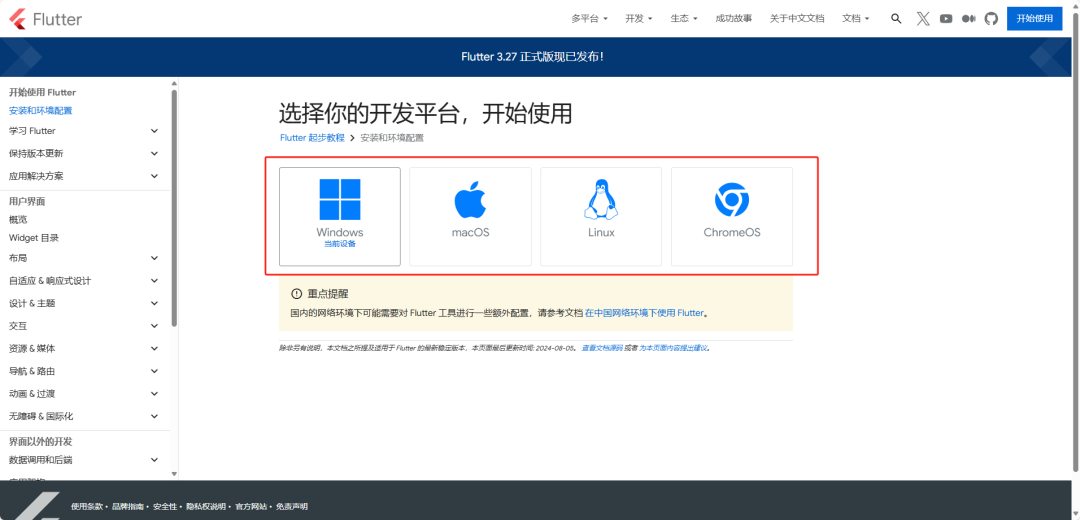1080x520 pixels.
Task: Expand 自适应 & 响应式设计 section
Action: pos(84,281)
